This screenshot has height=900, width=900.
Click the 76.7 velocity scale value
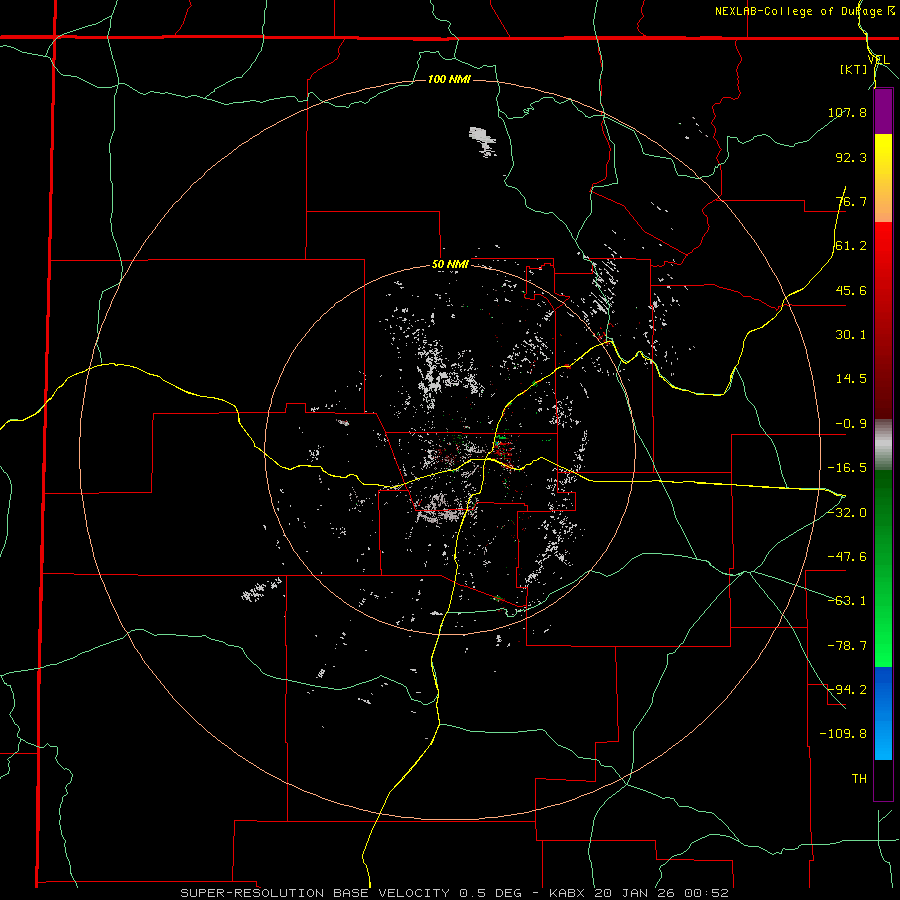point(851,201)
